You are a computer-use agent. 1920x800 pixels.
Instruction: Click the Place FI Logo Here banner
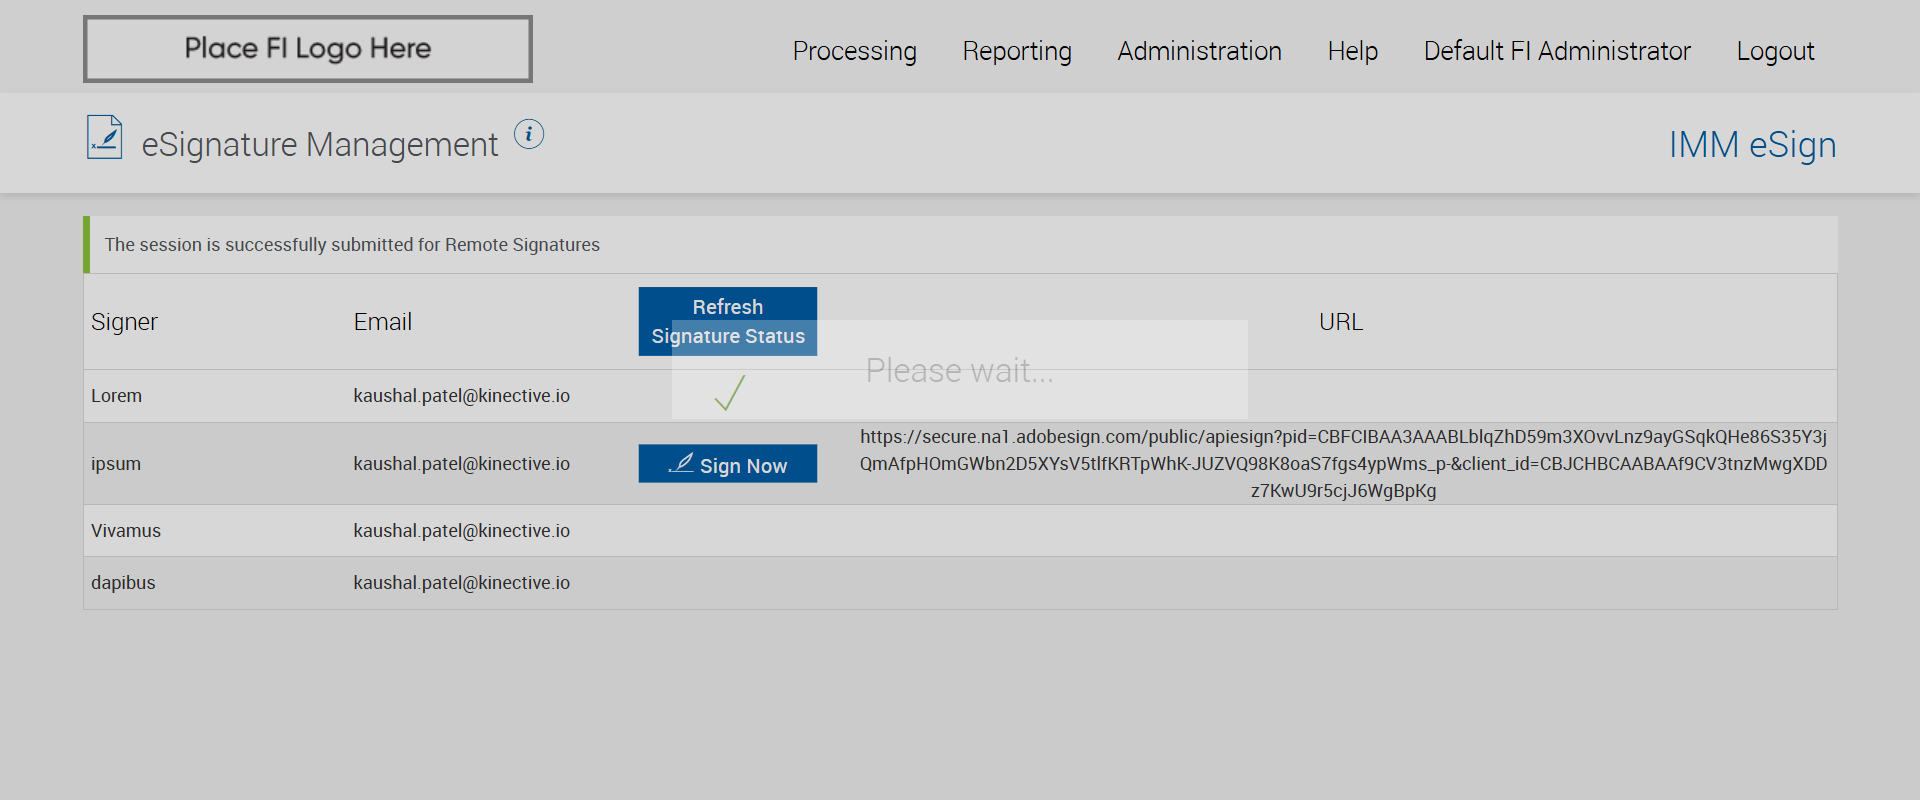308,49
